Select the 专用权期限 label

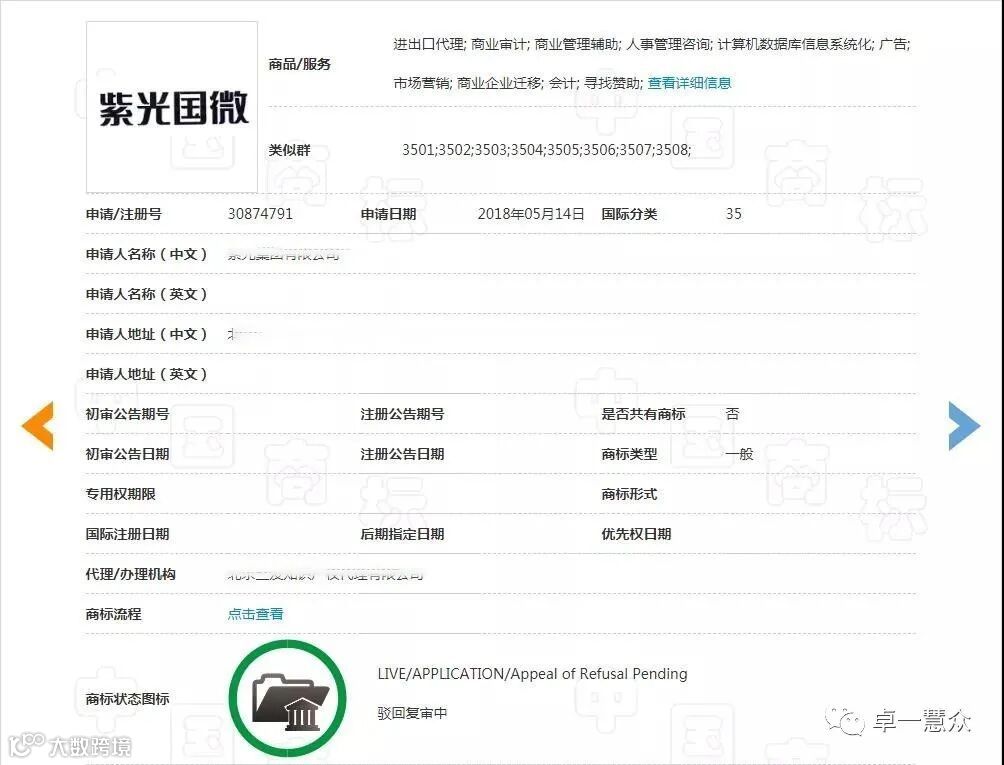[120, 494]
